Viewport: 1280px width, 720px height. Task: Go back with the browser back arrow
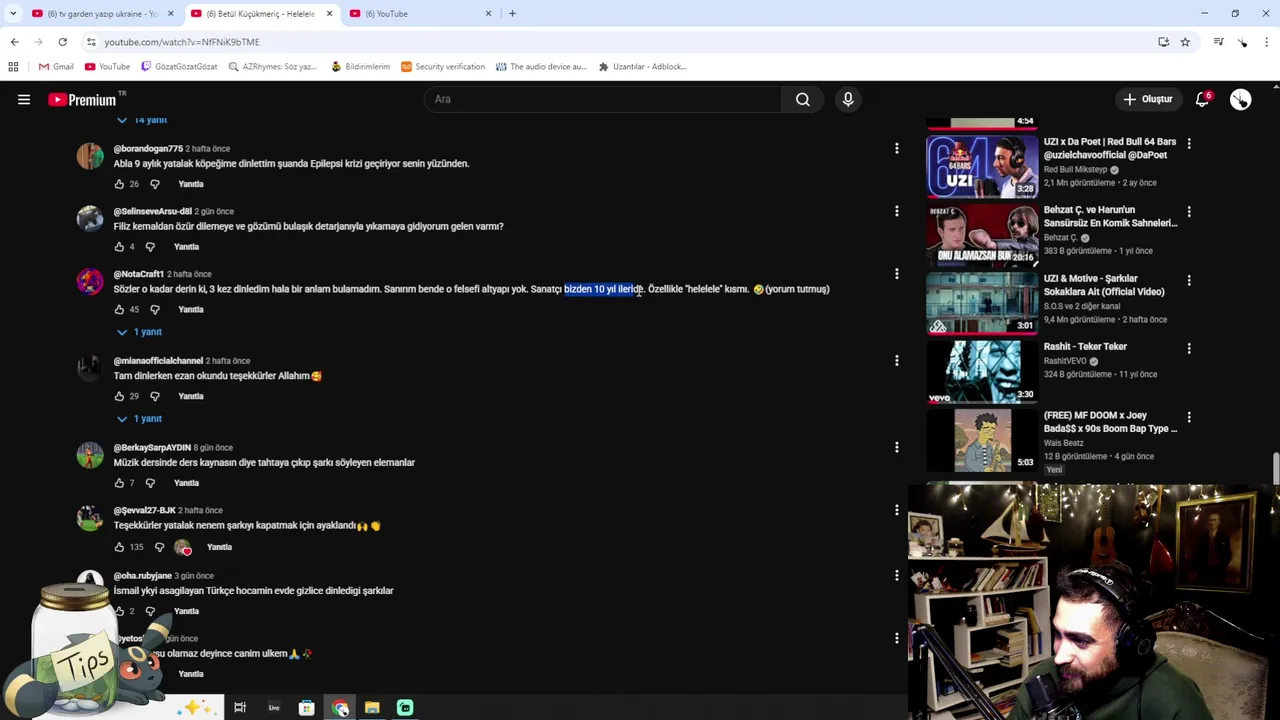point(14,42)
